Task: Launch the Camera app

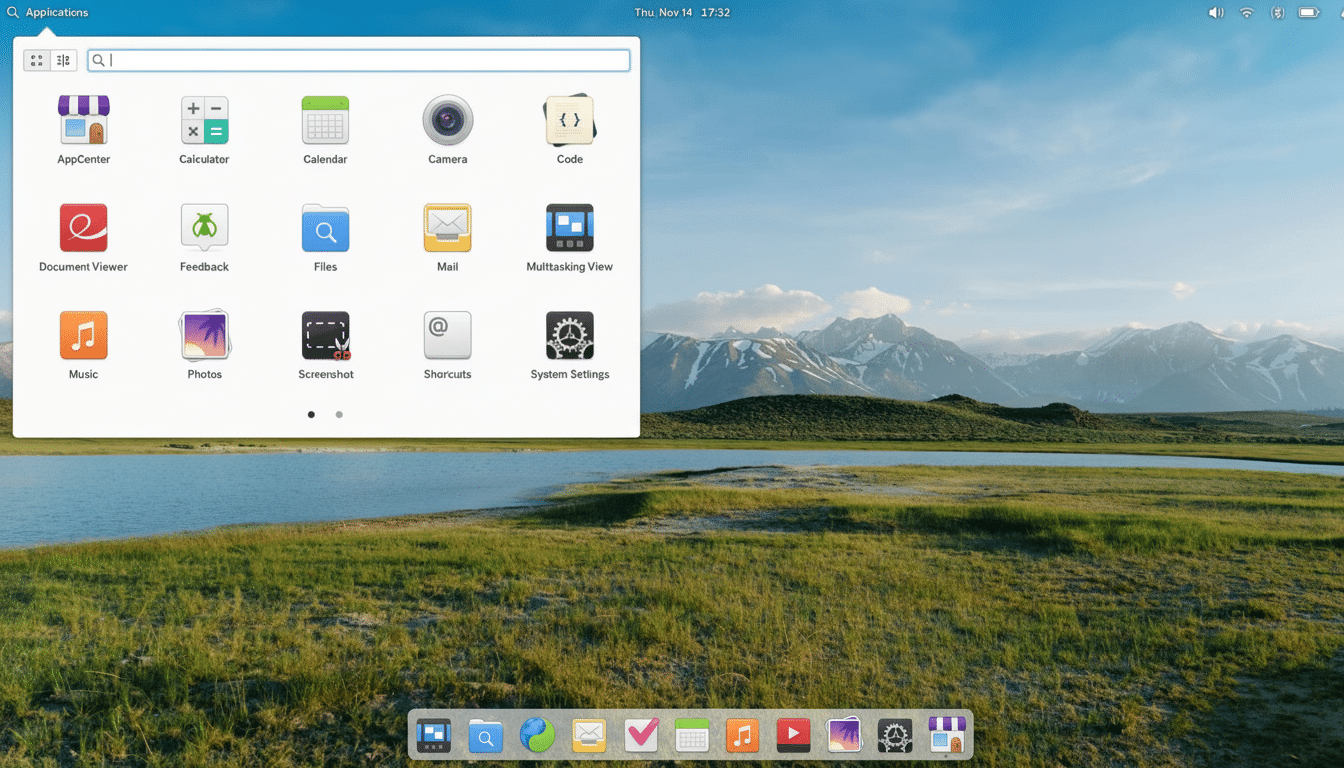Action: [x=447, y=120]
